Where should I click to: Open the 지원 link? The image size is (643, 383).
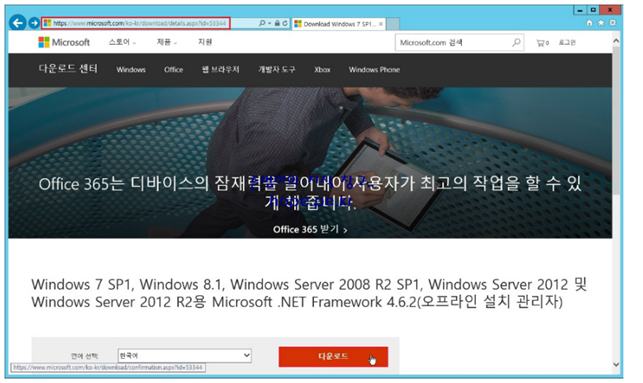click(205, 42)
